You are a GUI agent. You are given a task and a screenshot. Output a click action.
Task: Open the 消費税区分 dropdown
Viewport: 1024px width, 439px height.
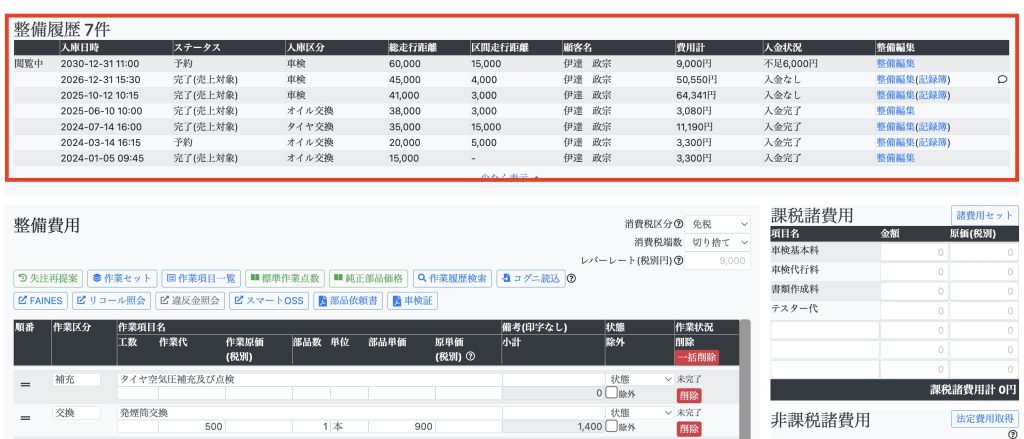coord(718,225)
